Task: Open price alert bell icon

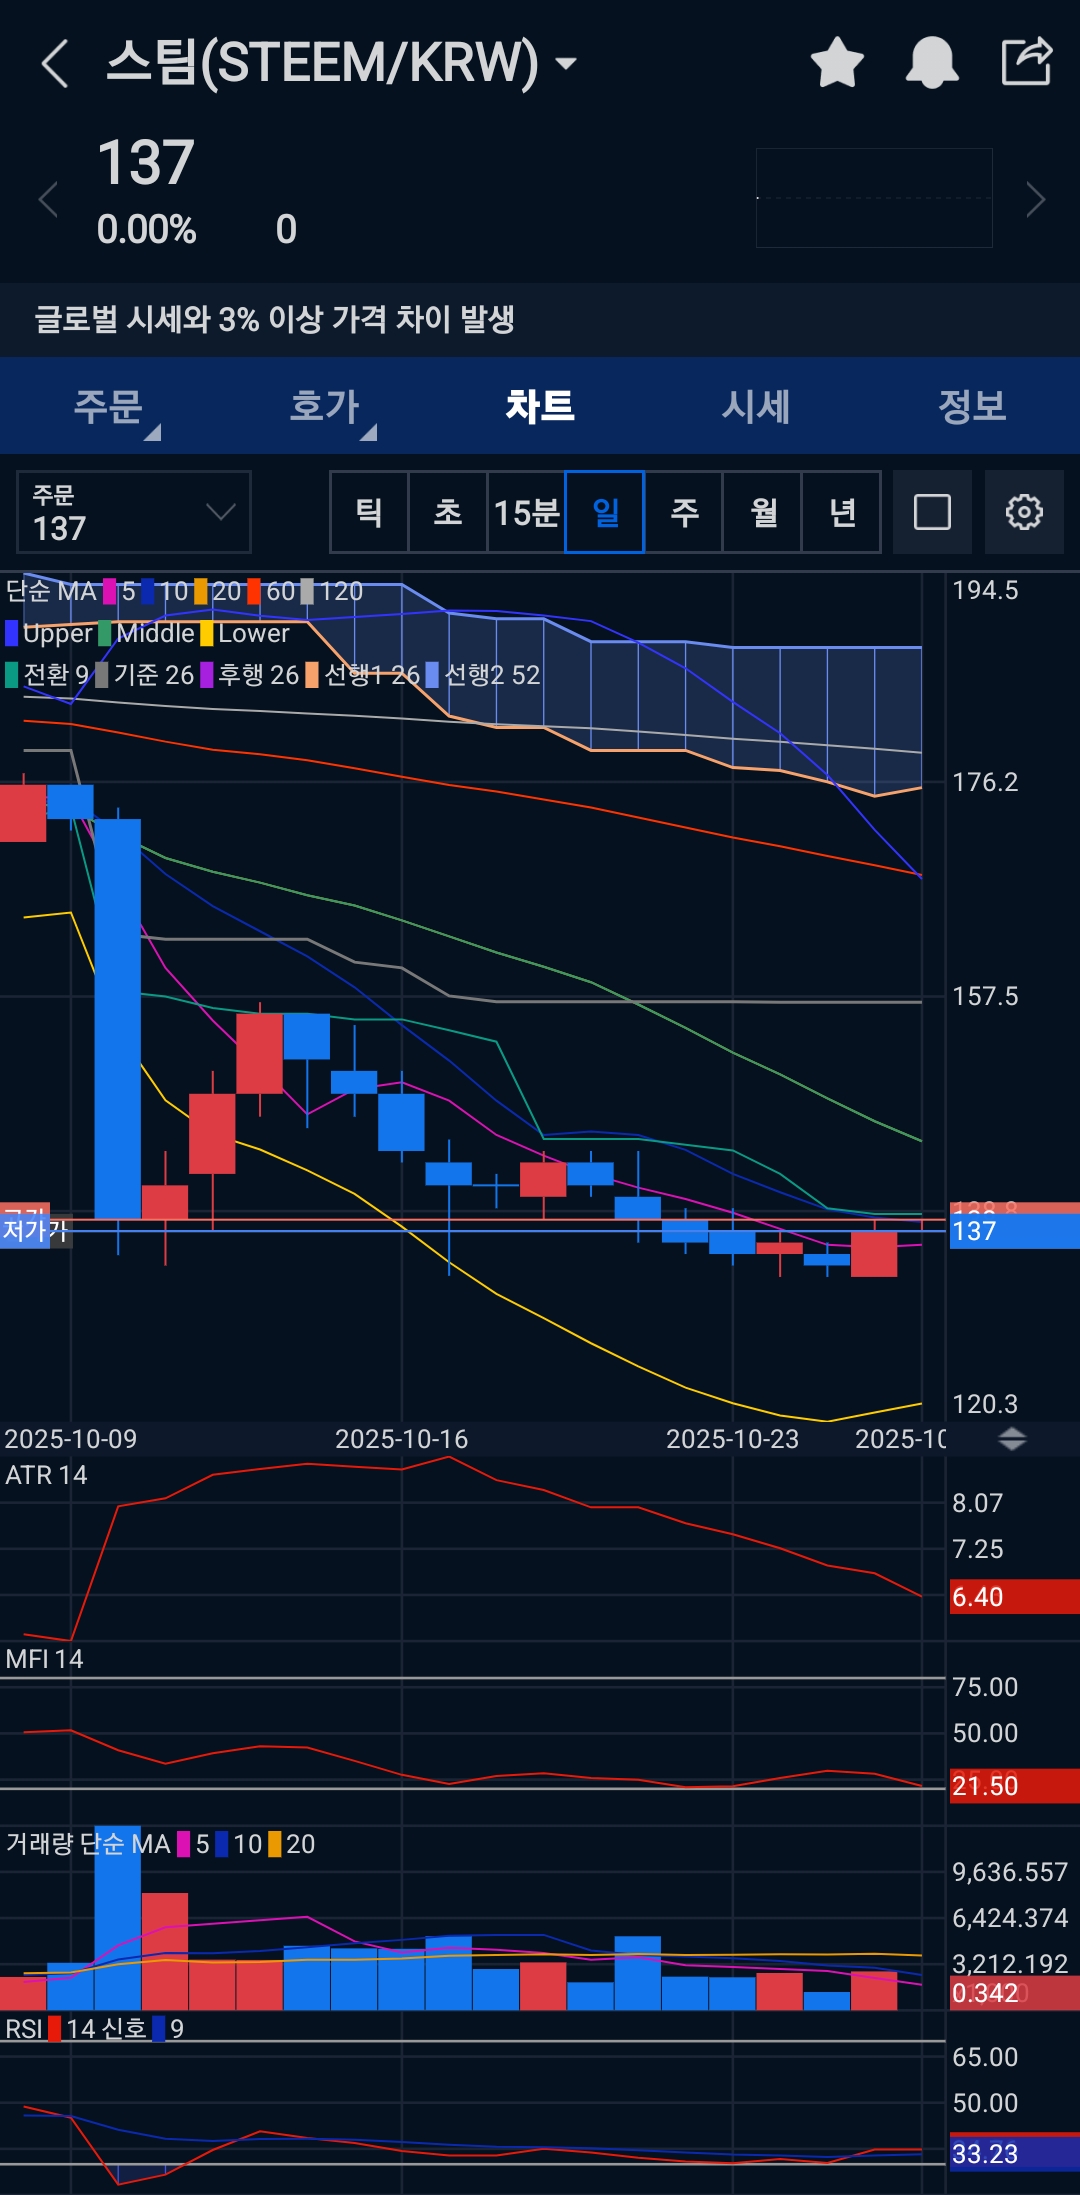Action: click(932, 62)
